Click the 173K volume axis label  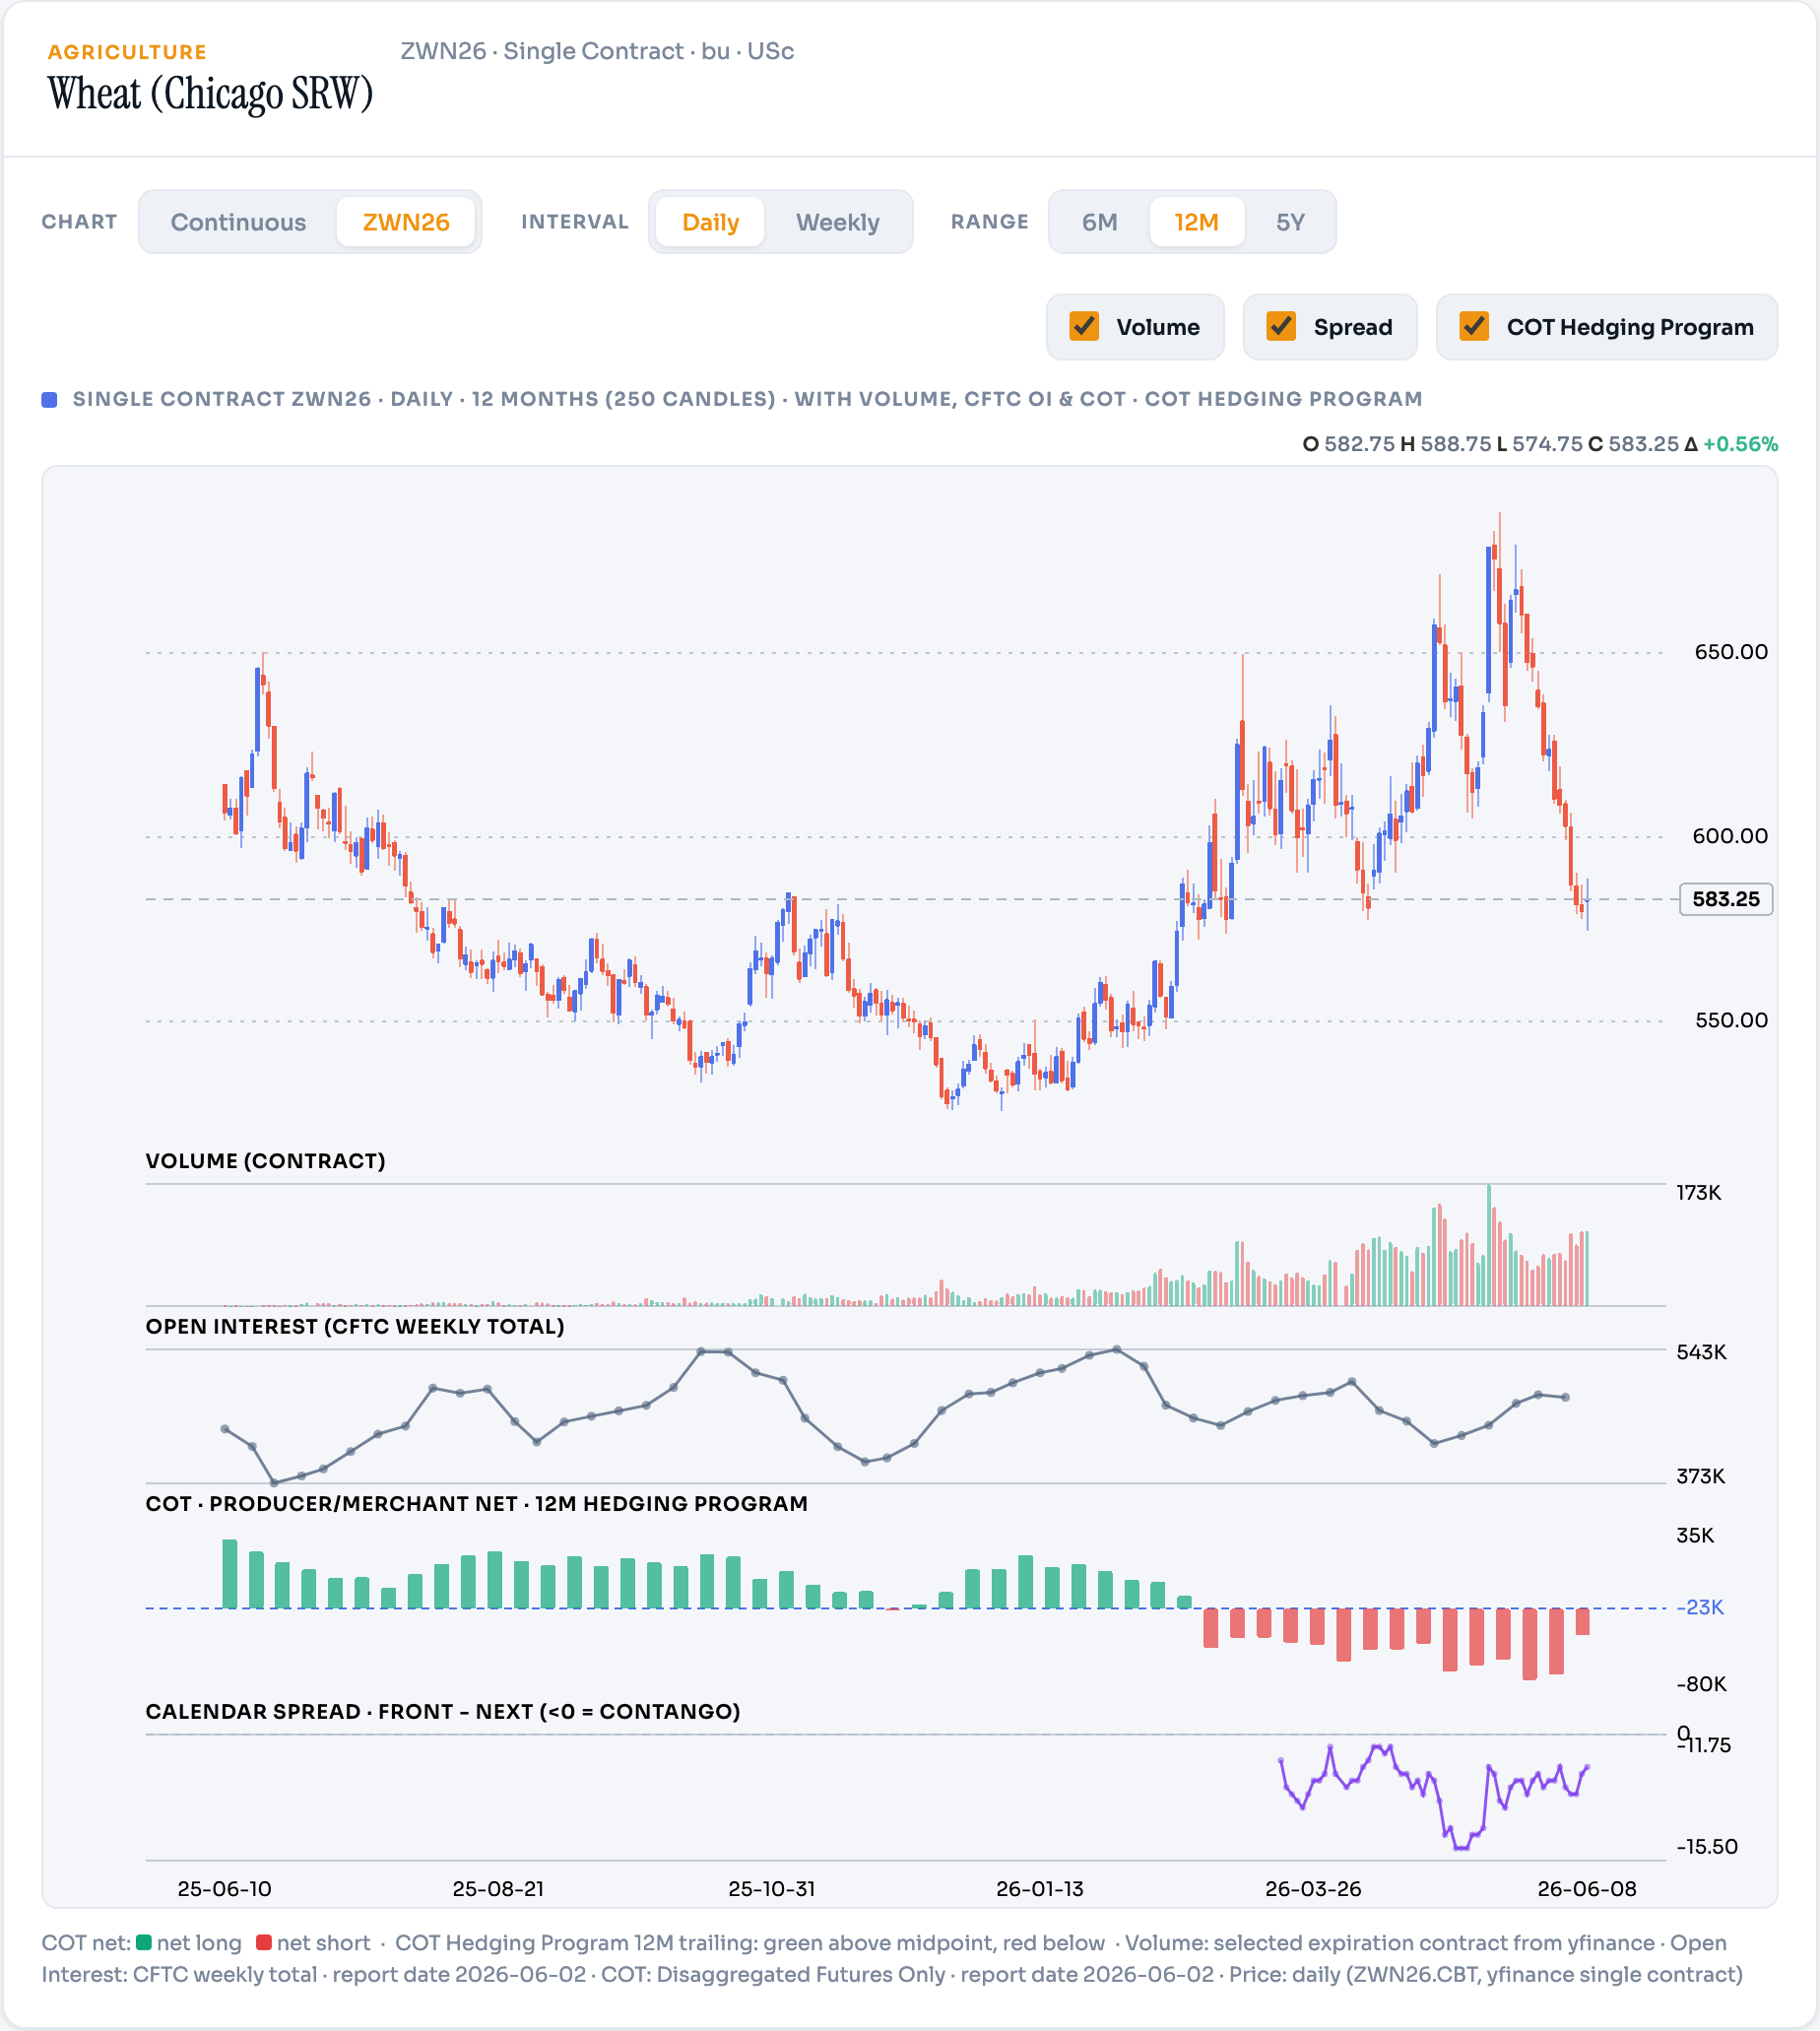coord(1699,1193)
